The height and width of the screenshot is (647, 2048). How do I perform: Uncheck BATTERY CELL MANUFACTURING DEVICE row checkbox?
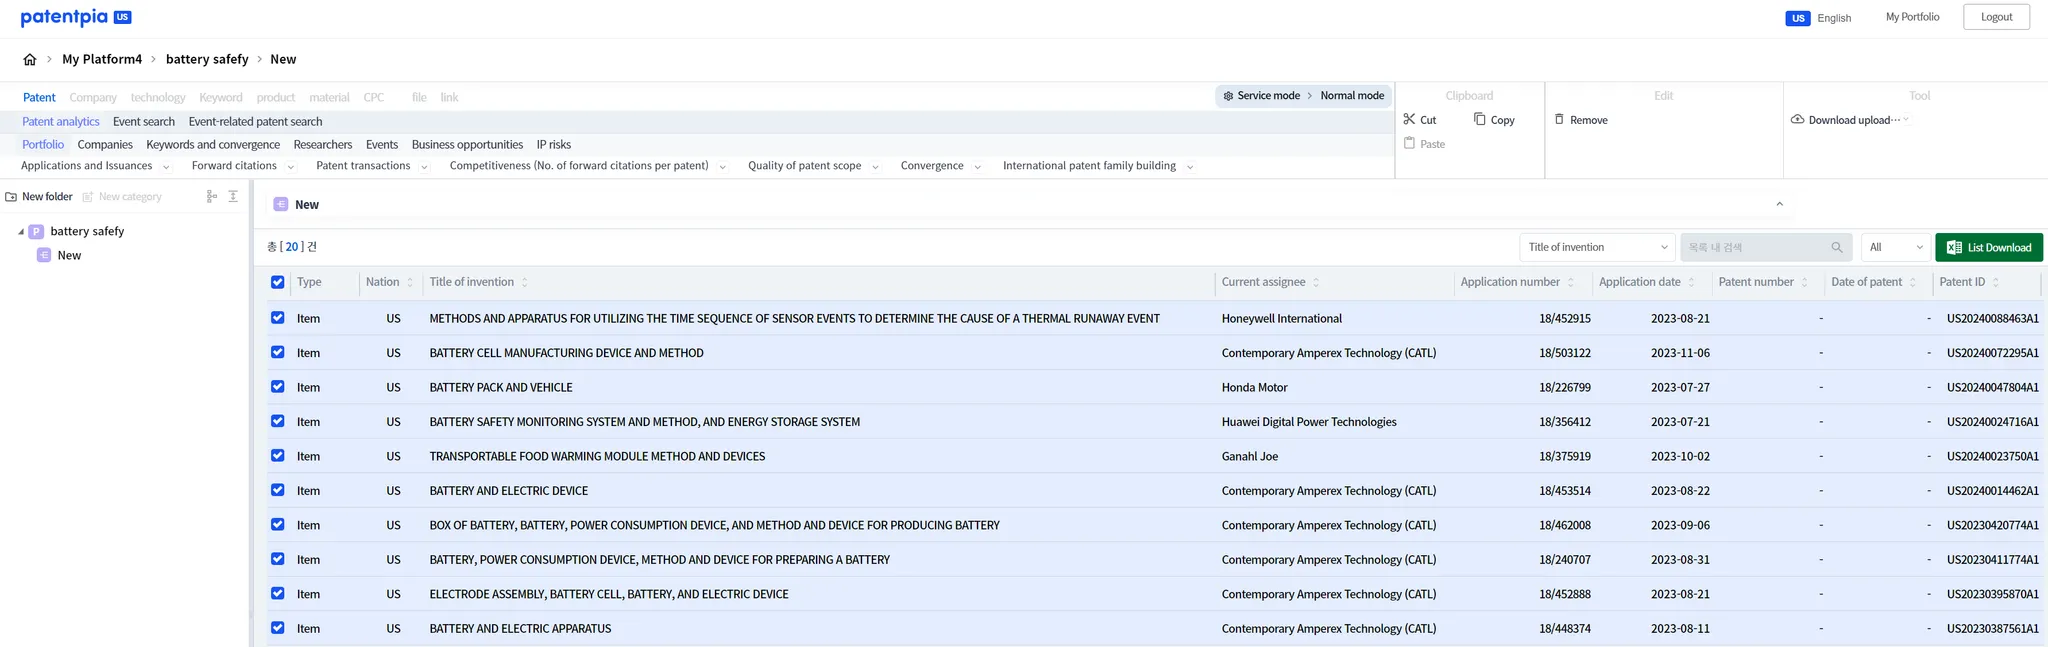coord(277,352)
